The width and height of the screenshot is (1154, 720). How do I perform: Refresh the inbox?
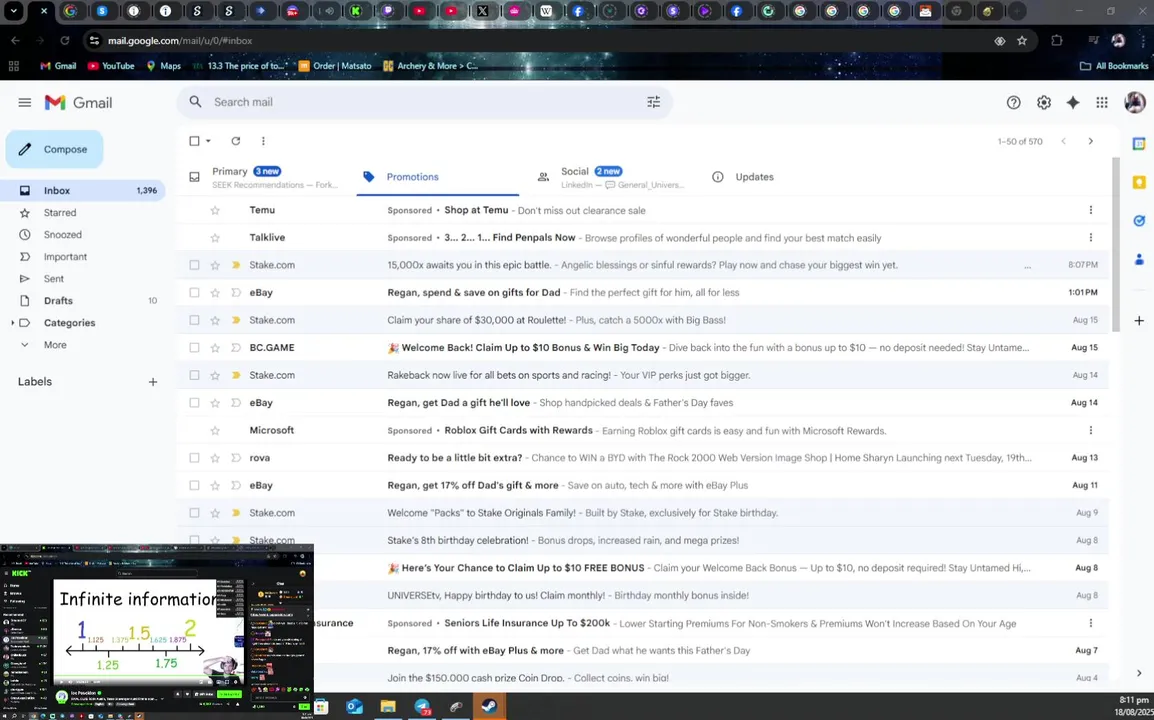coord(236,141)
